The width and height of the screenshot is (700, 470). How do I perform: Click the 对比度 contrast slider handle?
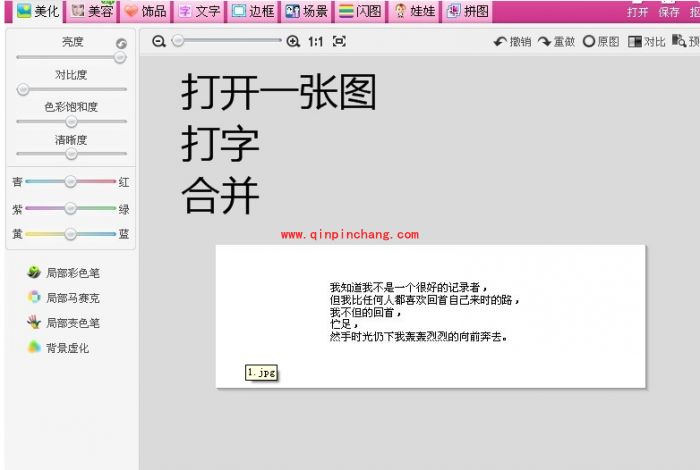23,90
